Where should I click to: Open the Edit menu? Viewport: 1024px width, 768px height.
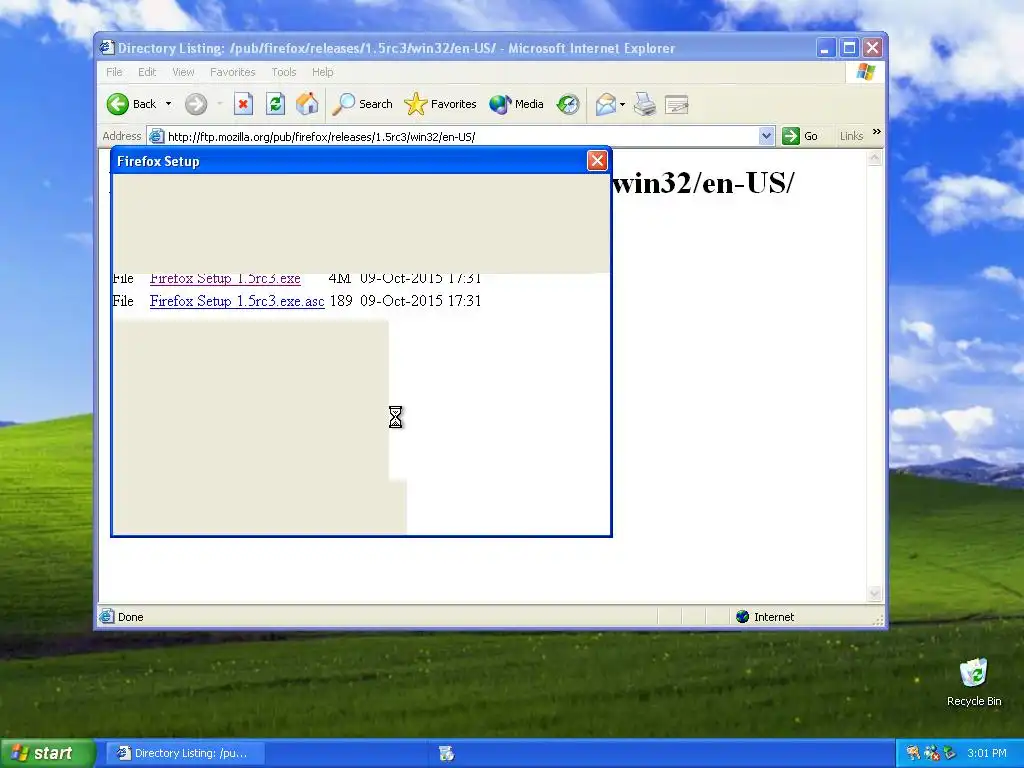click(147, 72)
